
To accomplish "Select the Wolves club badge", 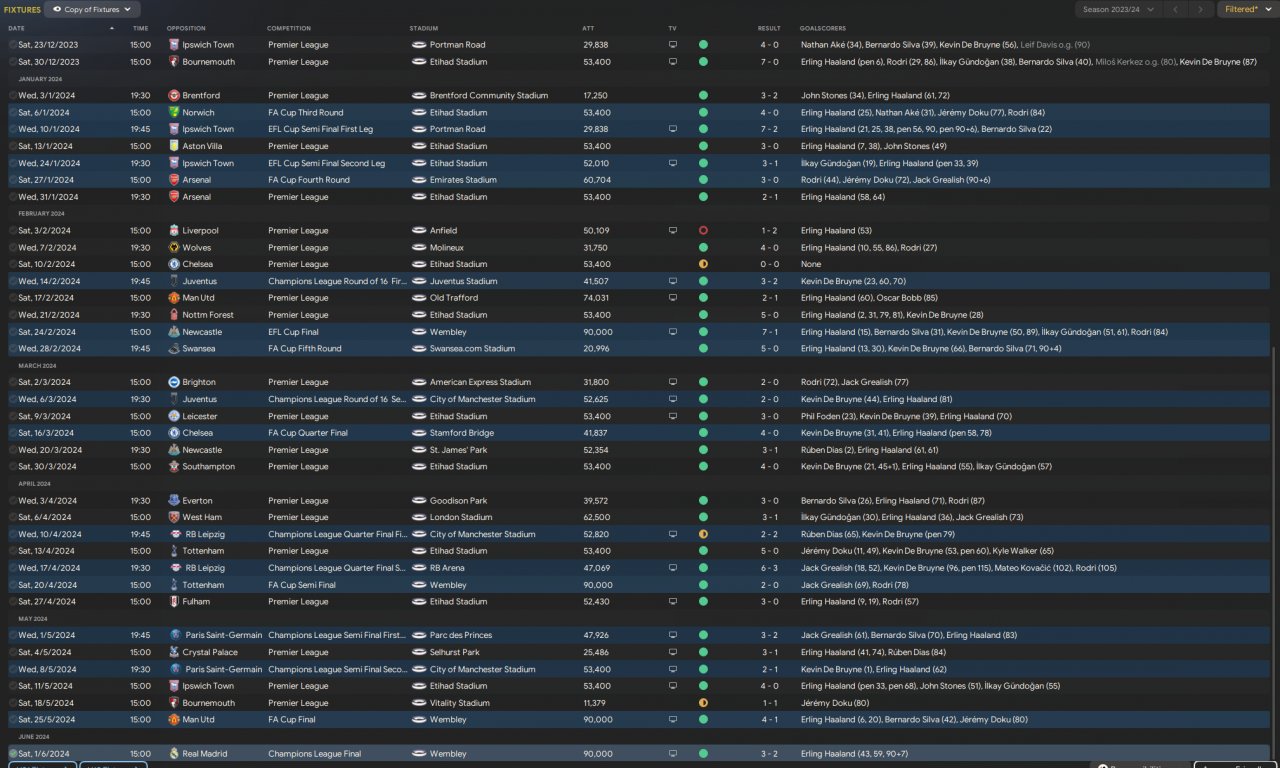I will (174, 248).
